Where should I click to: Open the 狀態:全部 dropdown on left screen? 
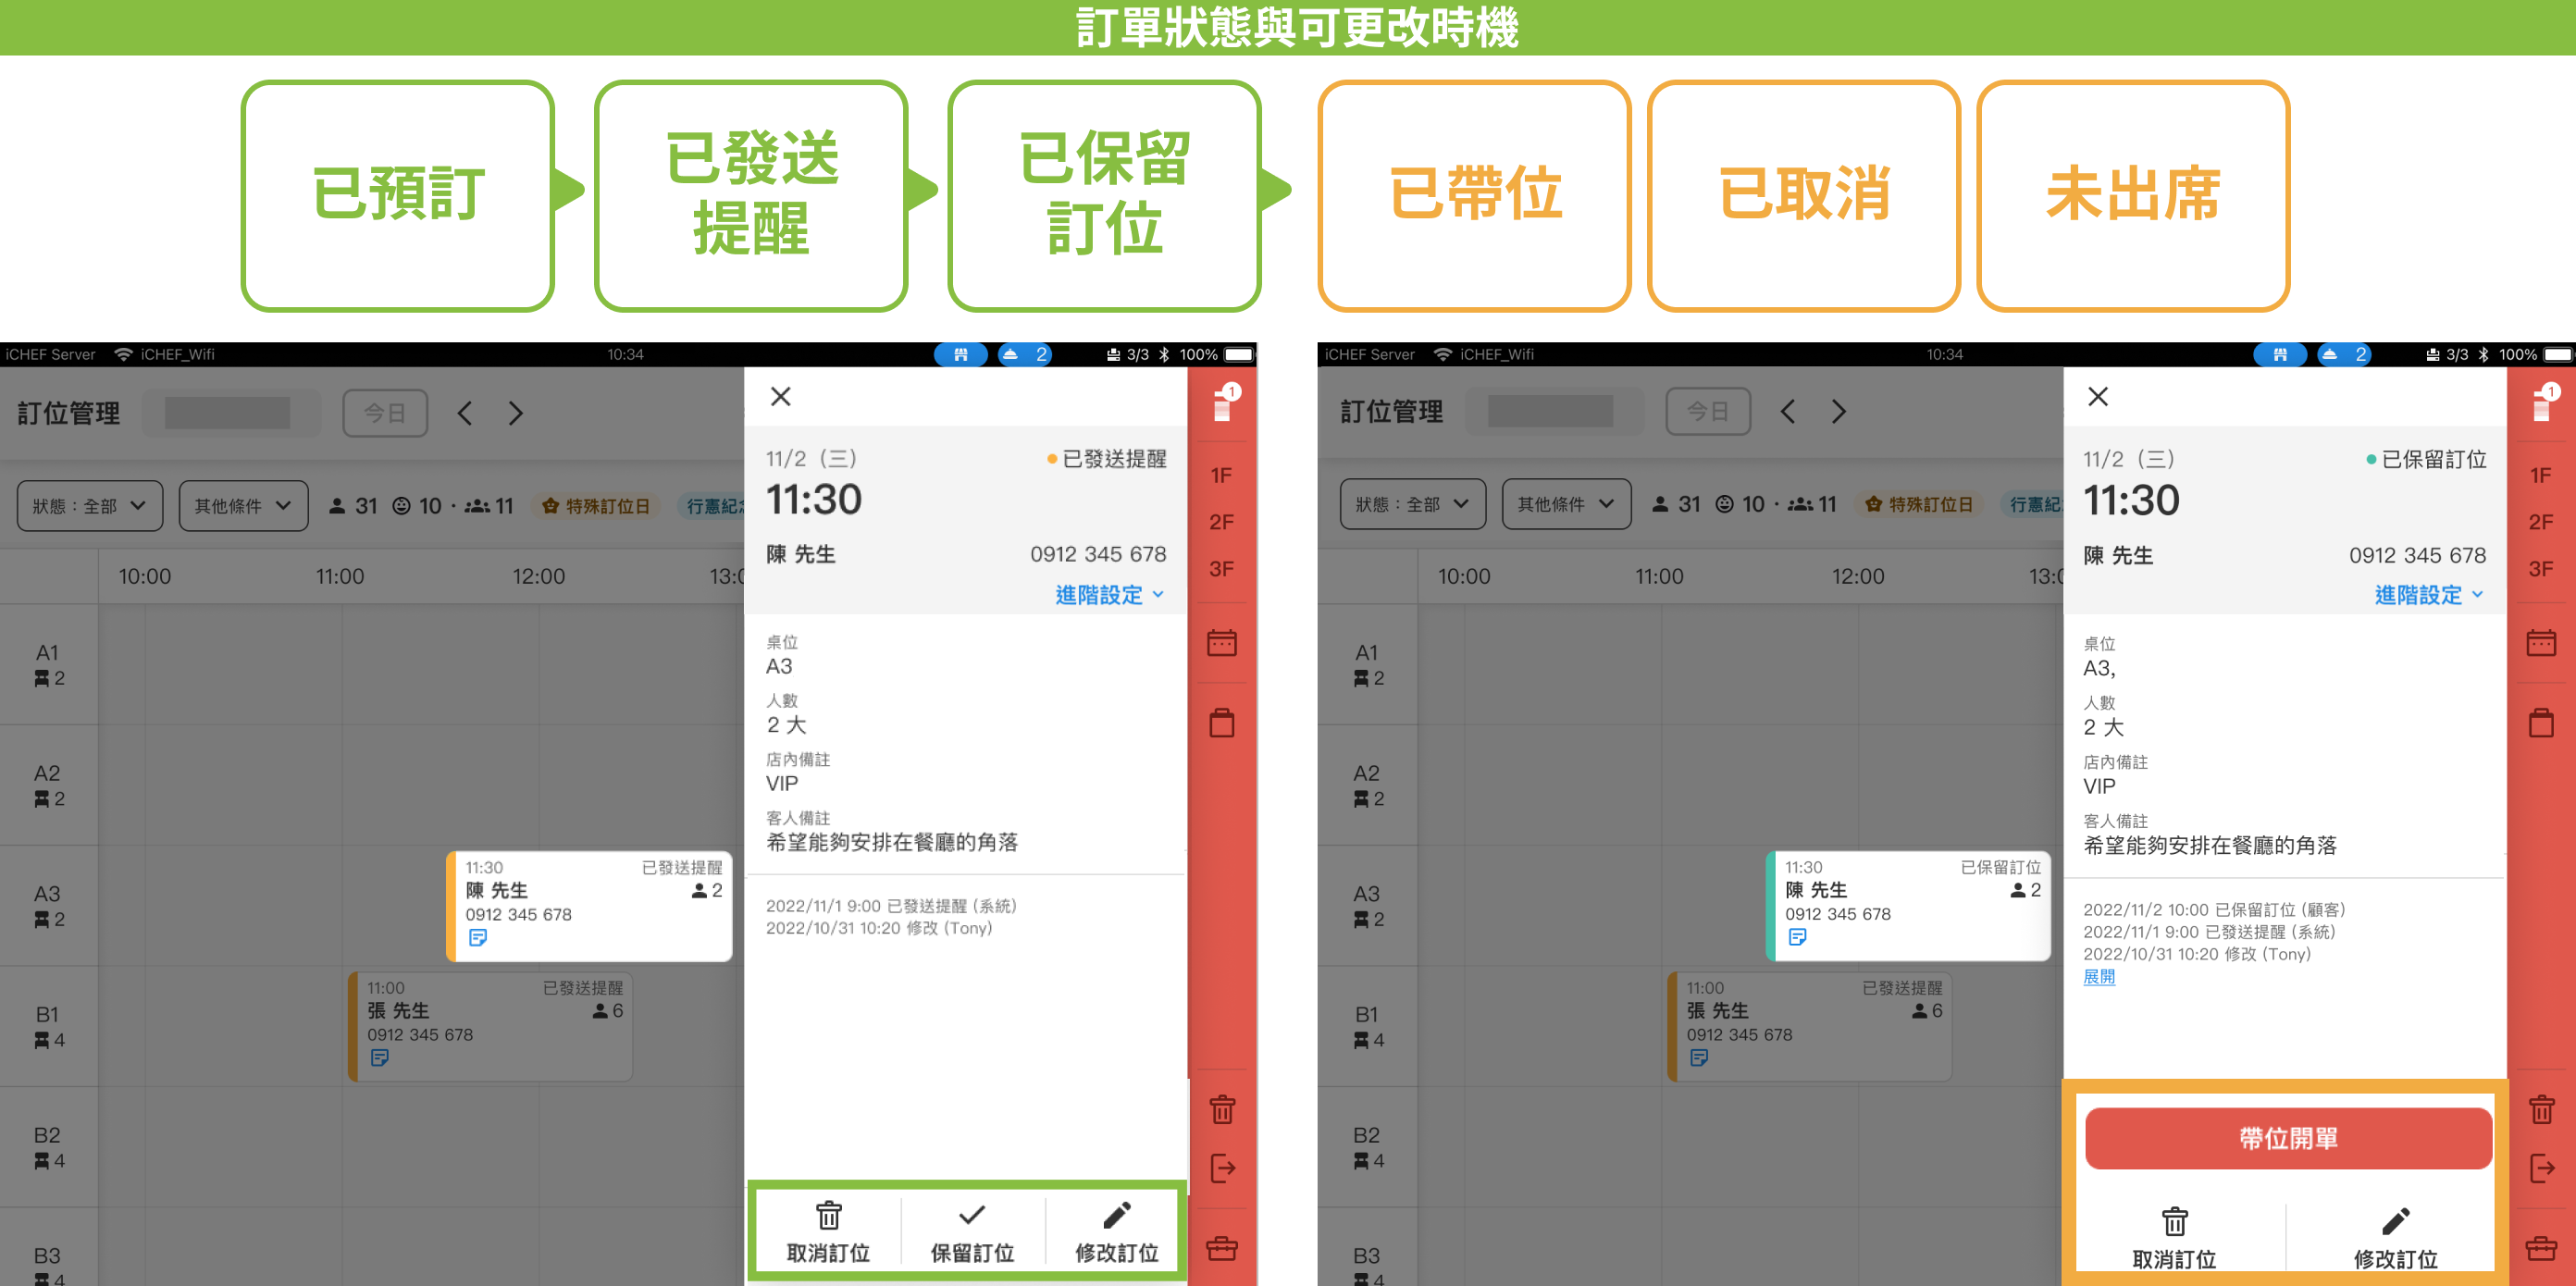[x=89, y=506]
